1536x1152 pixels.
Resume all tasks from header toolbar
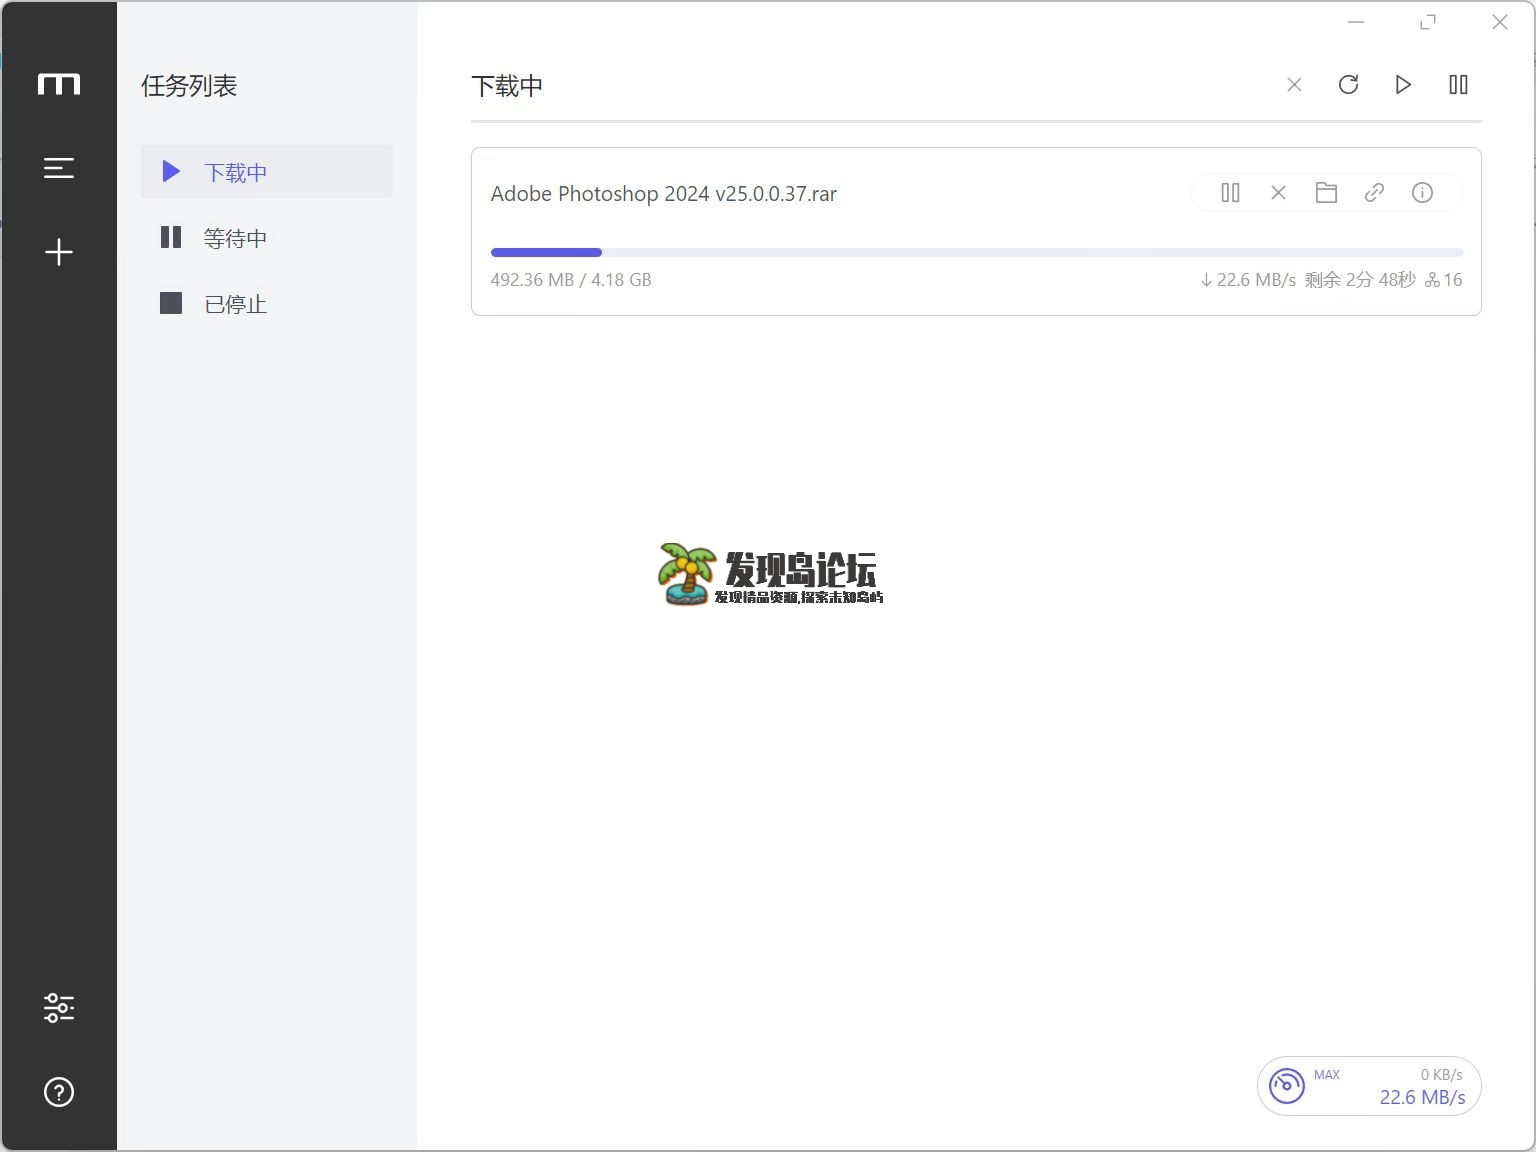[1403, 85]
